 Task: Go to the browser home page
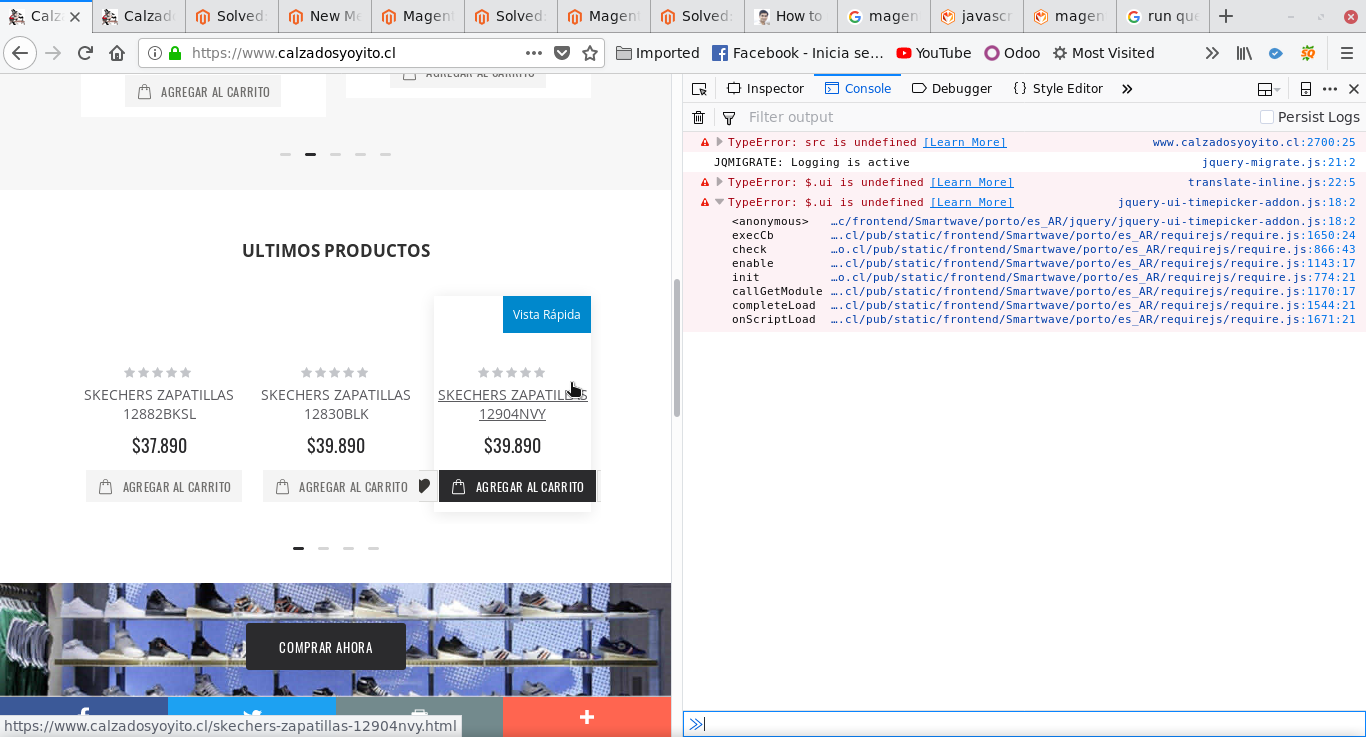pyautogui.click(x=117, y=53)
